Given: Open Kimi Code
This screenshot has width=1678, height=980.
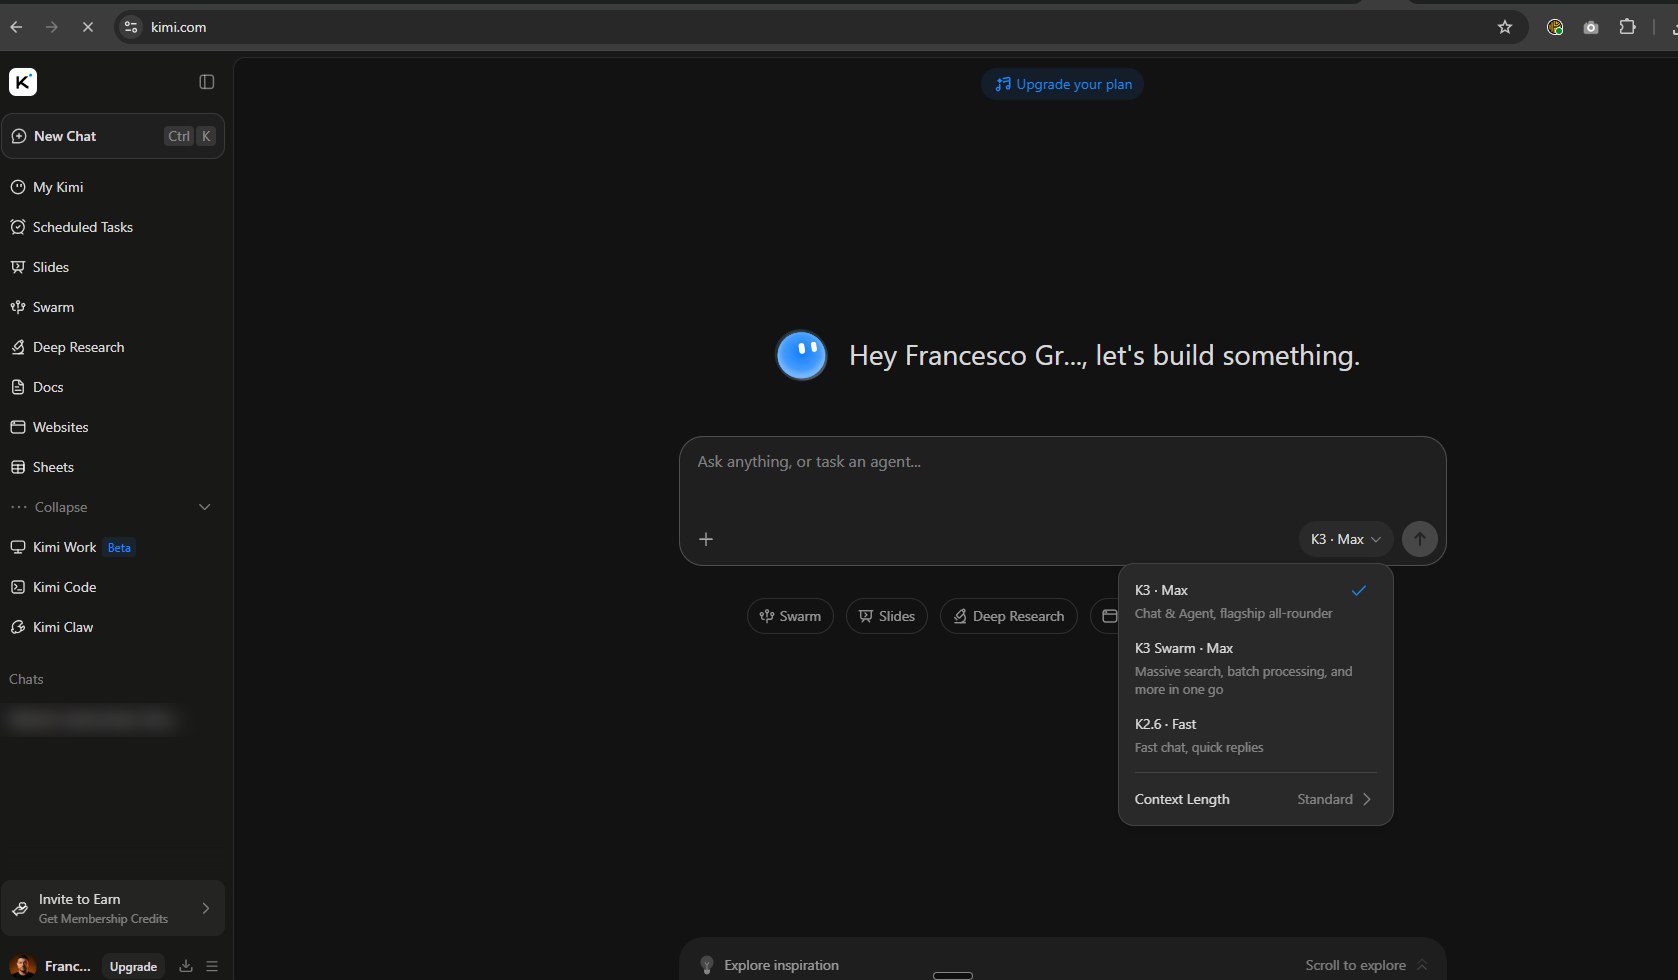Looking at the screenshot, I should click(112, 587).
